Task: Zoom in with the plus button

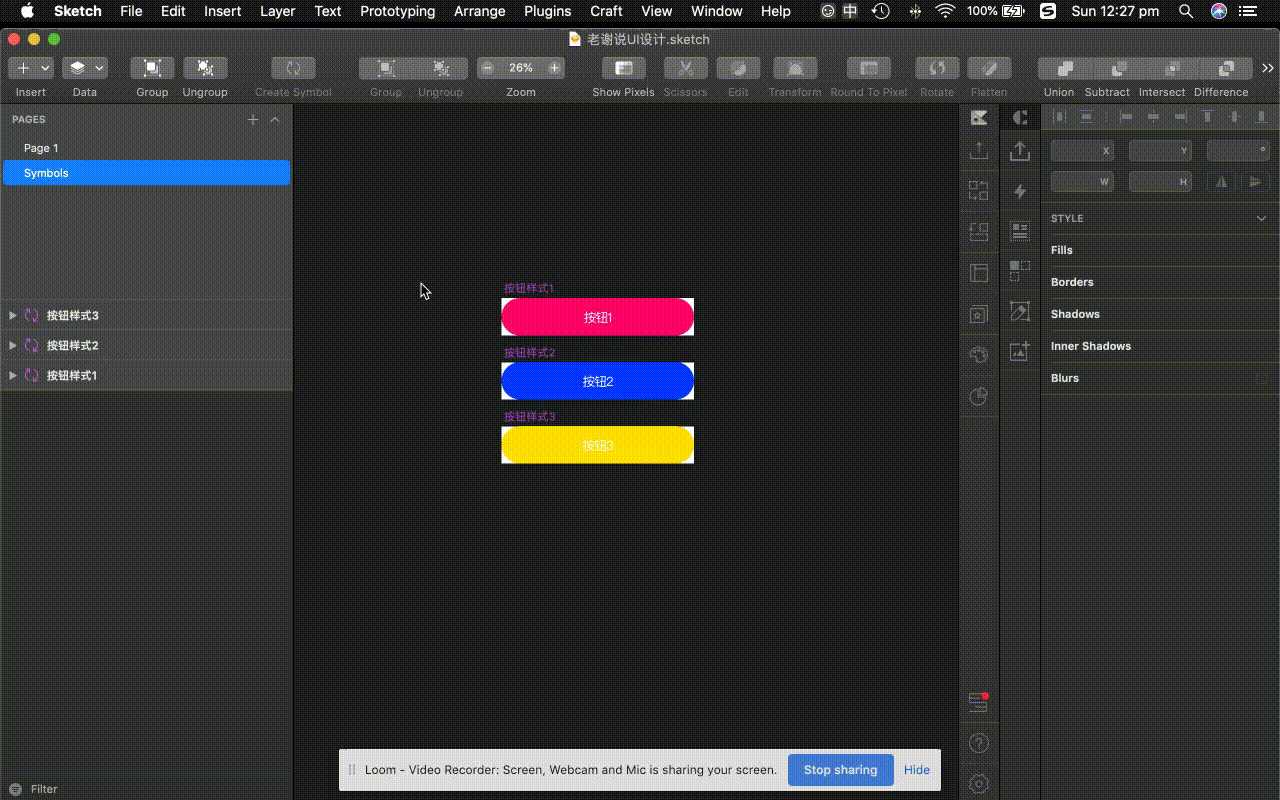Action: coord(554,68)
